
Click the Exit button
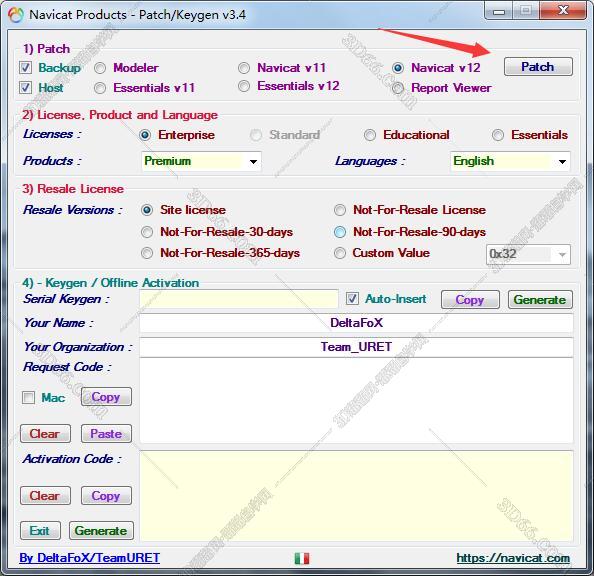40,531
